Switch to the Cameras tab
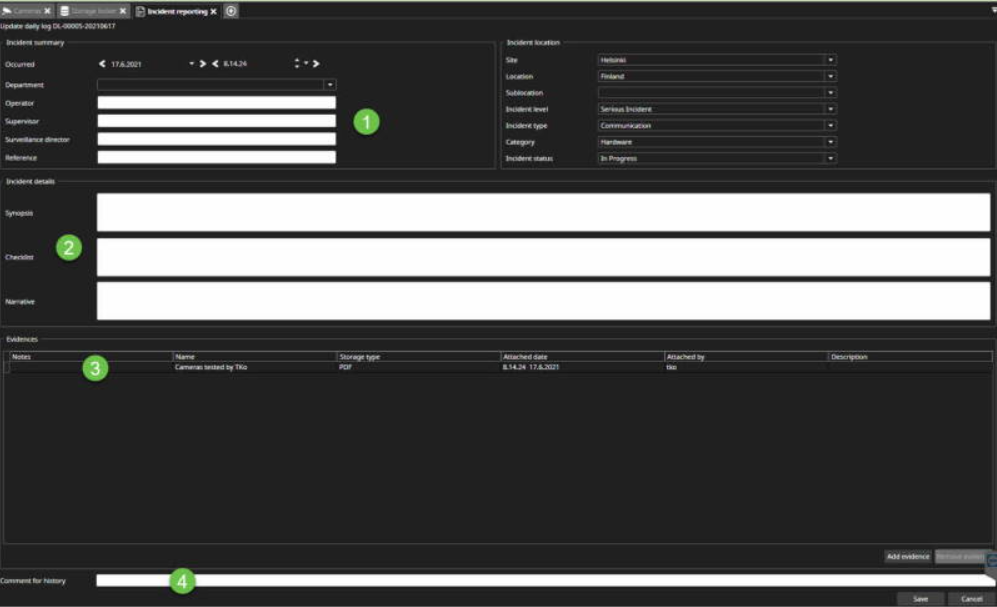Image resolution: width=997 pixels, height=607 pixels. 22,11
